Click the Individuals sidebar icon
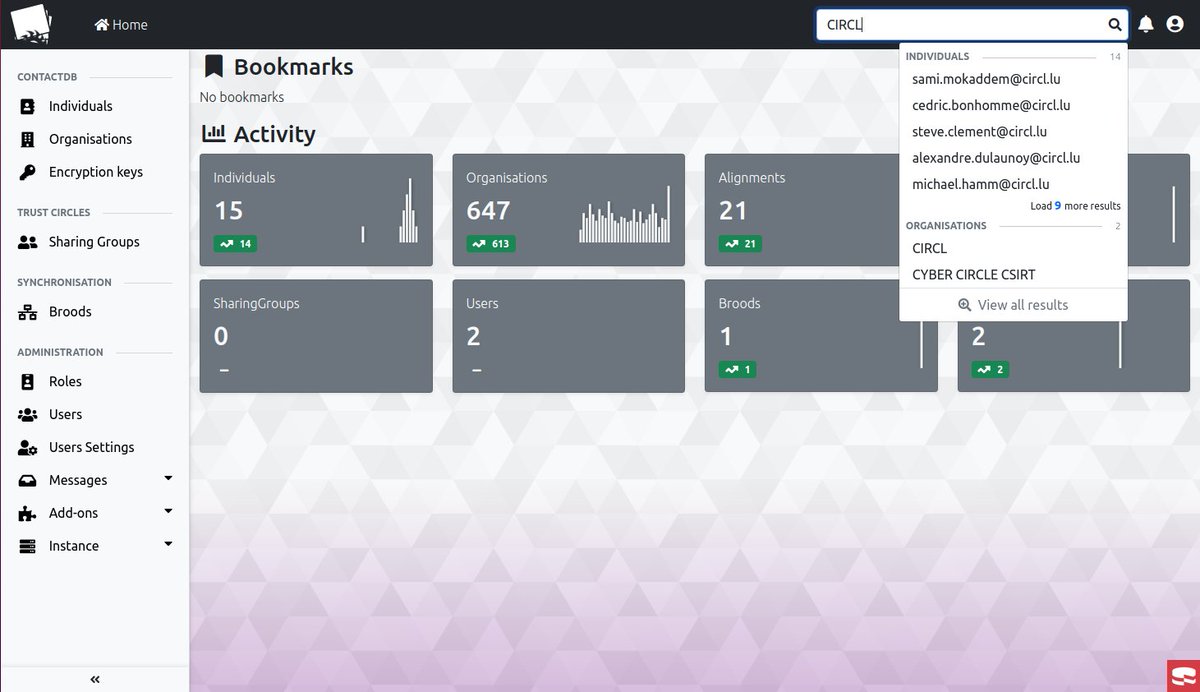This screenshot has width=1200, height=692. pyautogui.click(x=28, y=106)
